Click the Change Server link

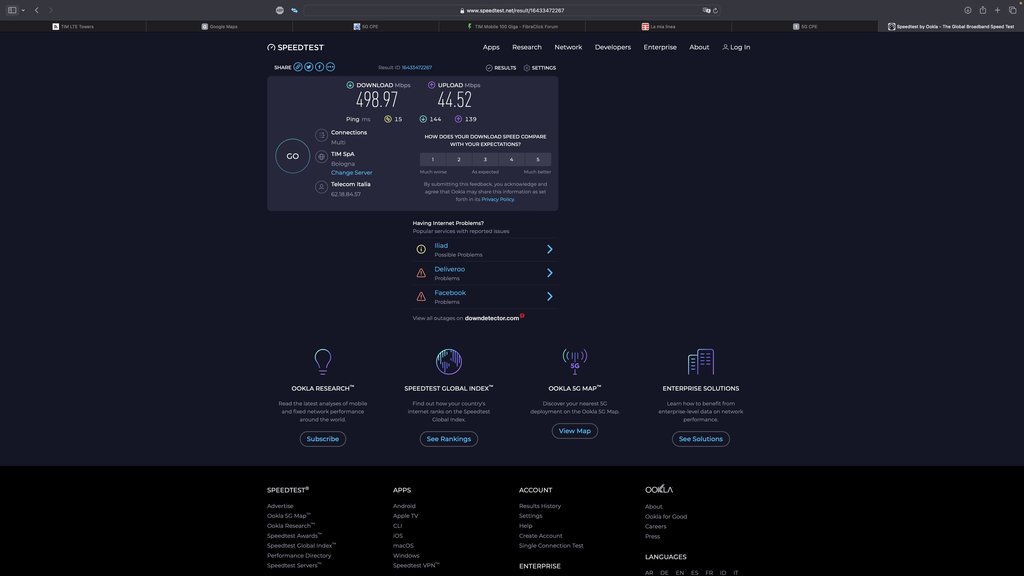click(x=351, y=173)
